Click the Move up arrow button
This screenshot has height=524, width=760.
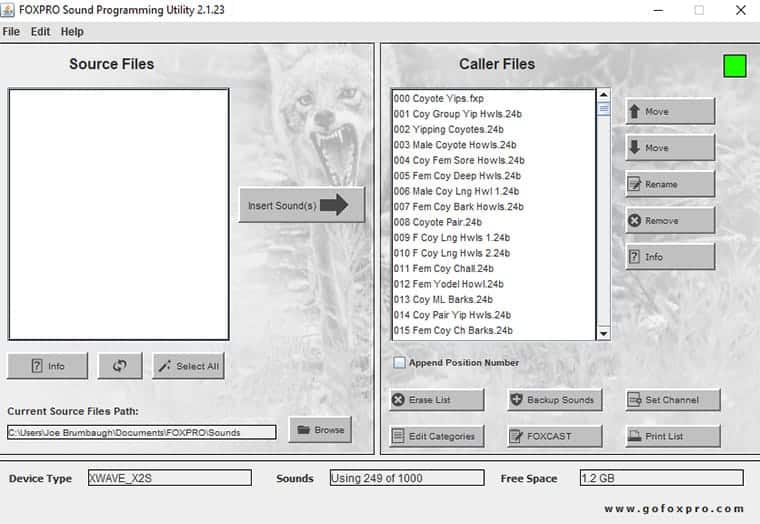(x=670, y=111)
